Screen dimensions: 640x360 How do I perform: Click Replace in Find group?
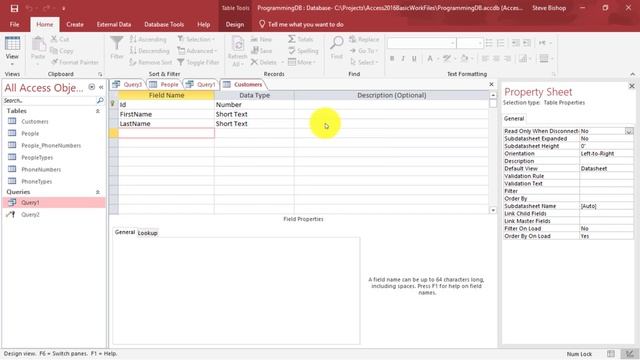[x=364, y=39]
